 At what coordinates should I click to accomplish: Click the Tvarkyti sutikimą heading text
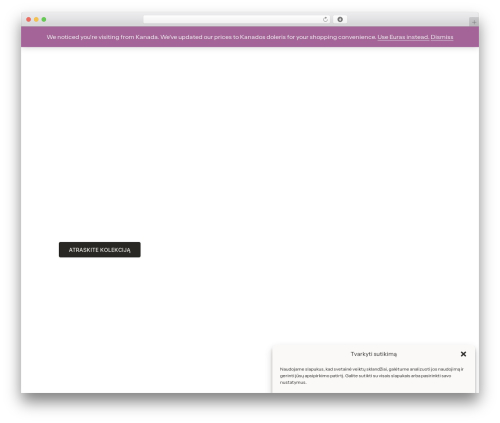click(374, 354)
